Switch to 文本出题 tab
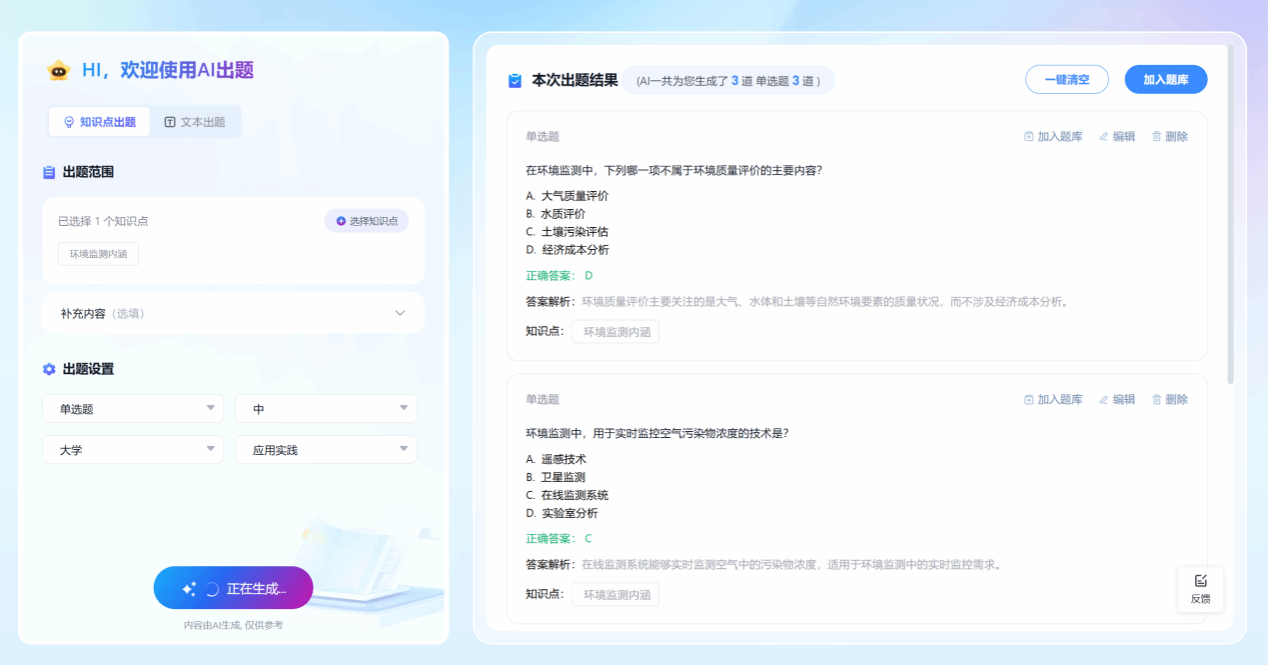 point(195,122)
